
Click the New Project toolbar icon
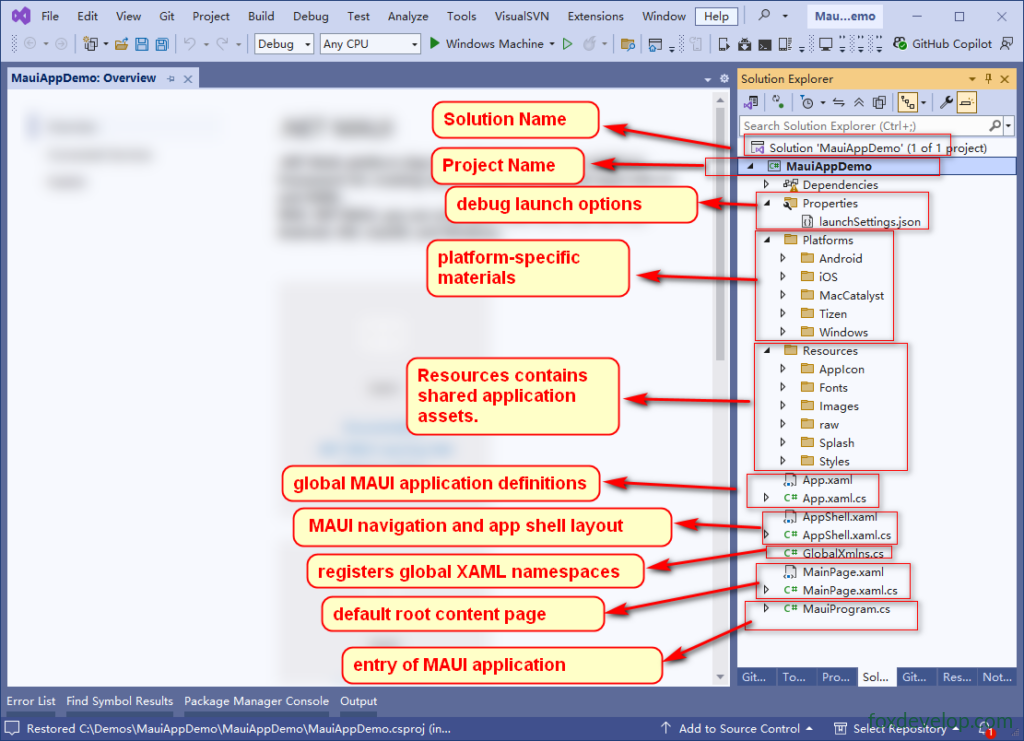point(90,44)
